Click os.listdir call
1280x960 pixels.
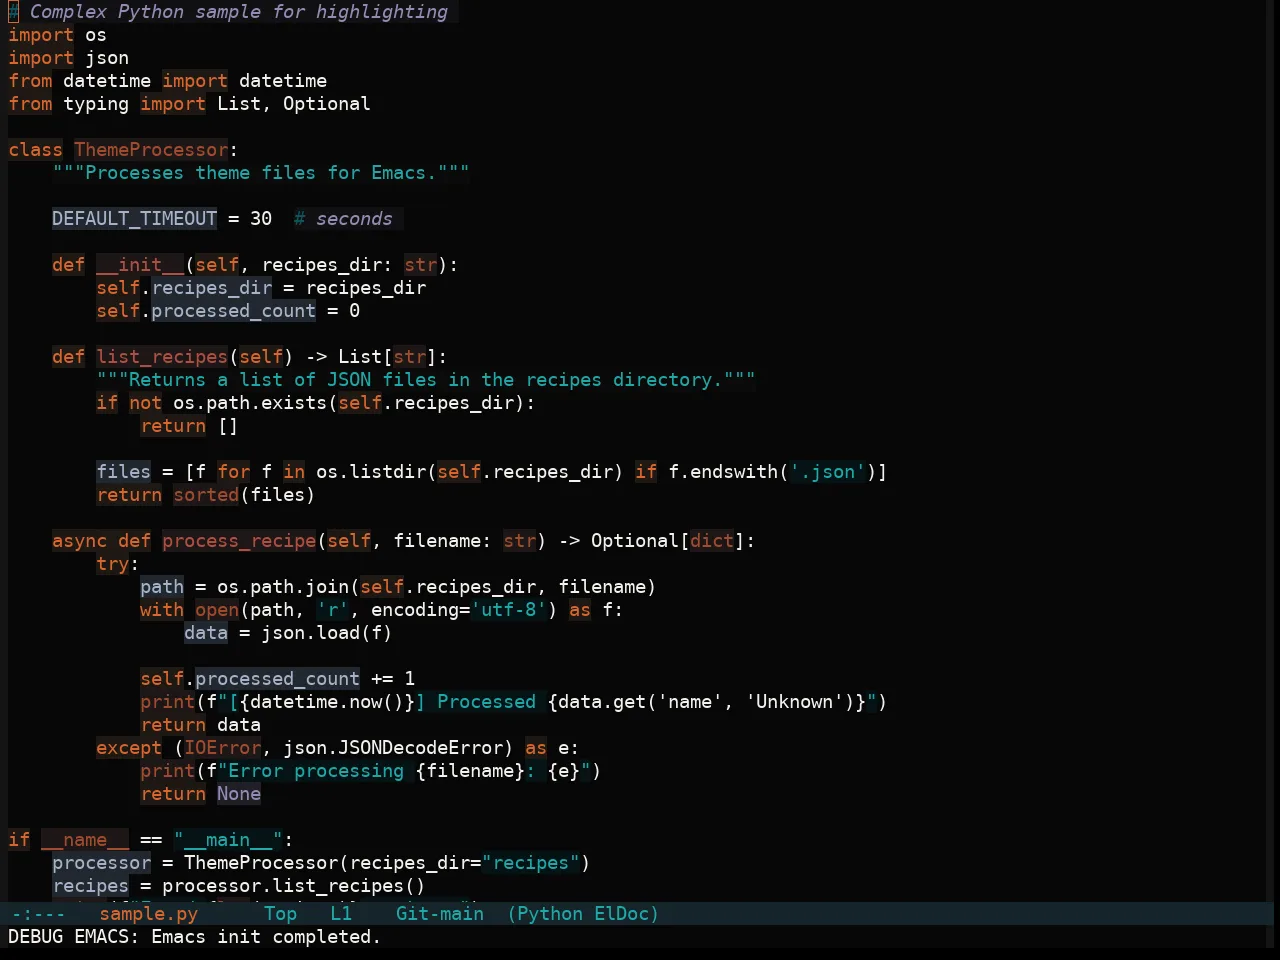click(x=371, y=472)
